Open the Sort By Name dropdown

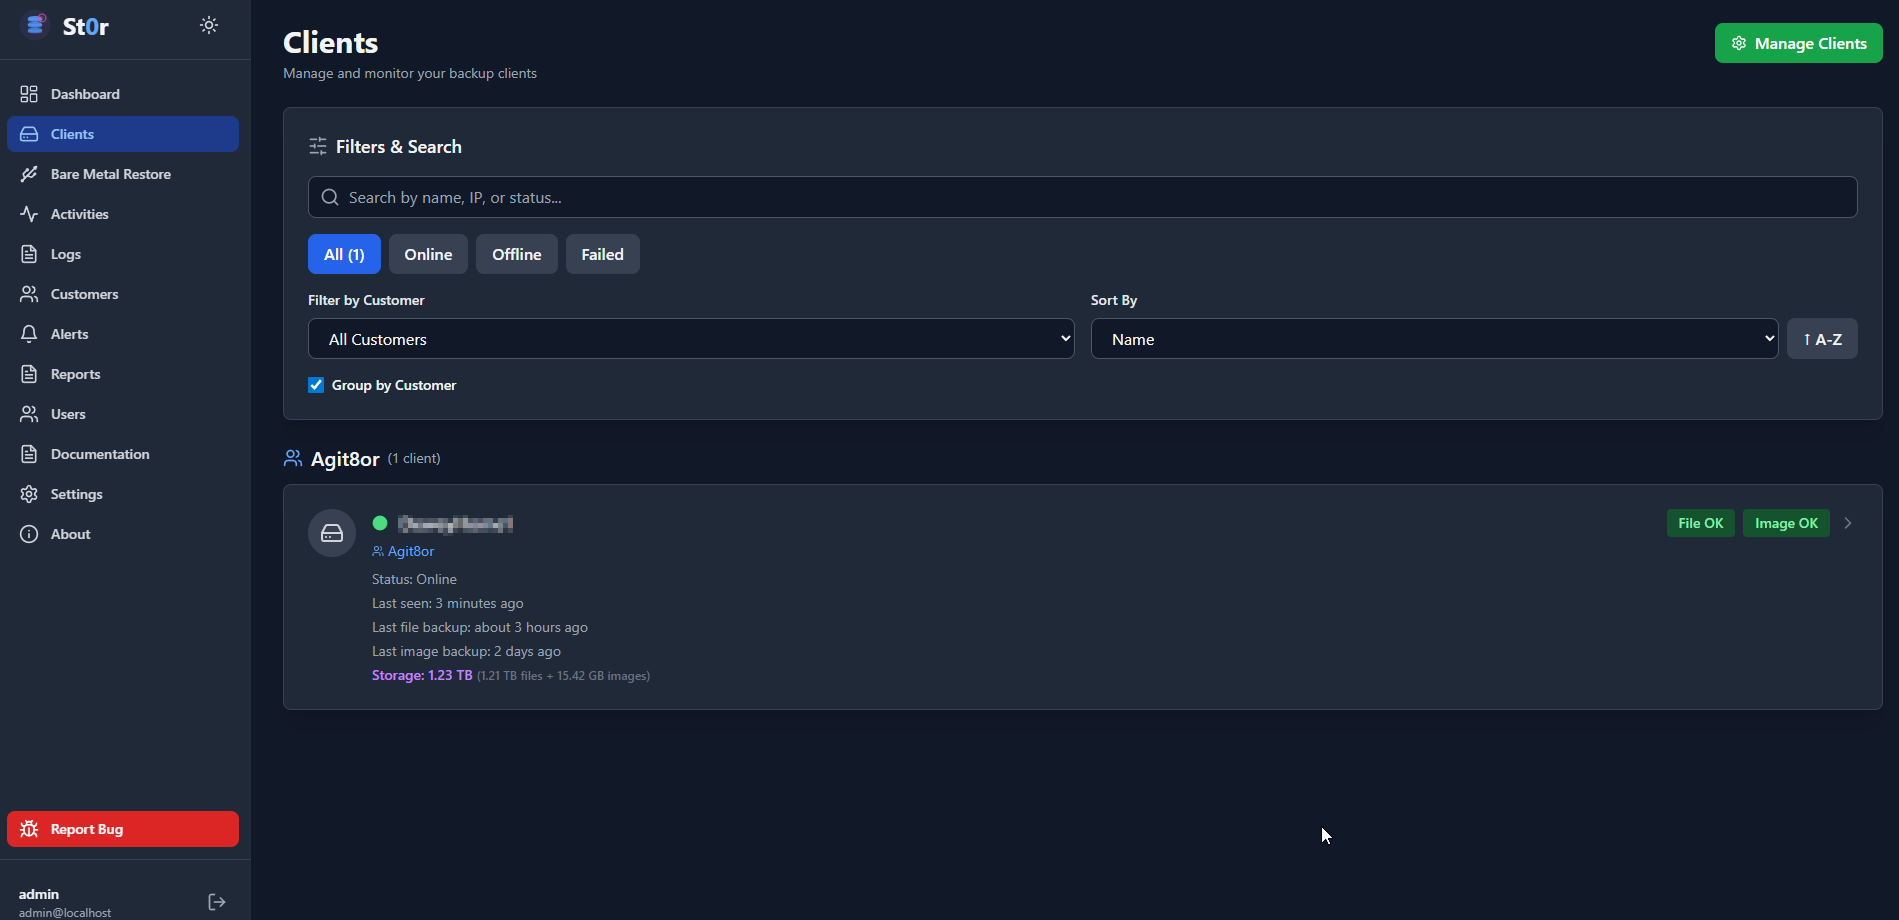point(1434,338)
